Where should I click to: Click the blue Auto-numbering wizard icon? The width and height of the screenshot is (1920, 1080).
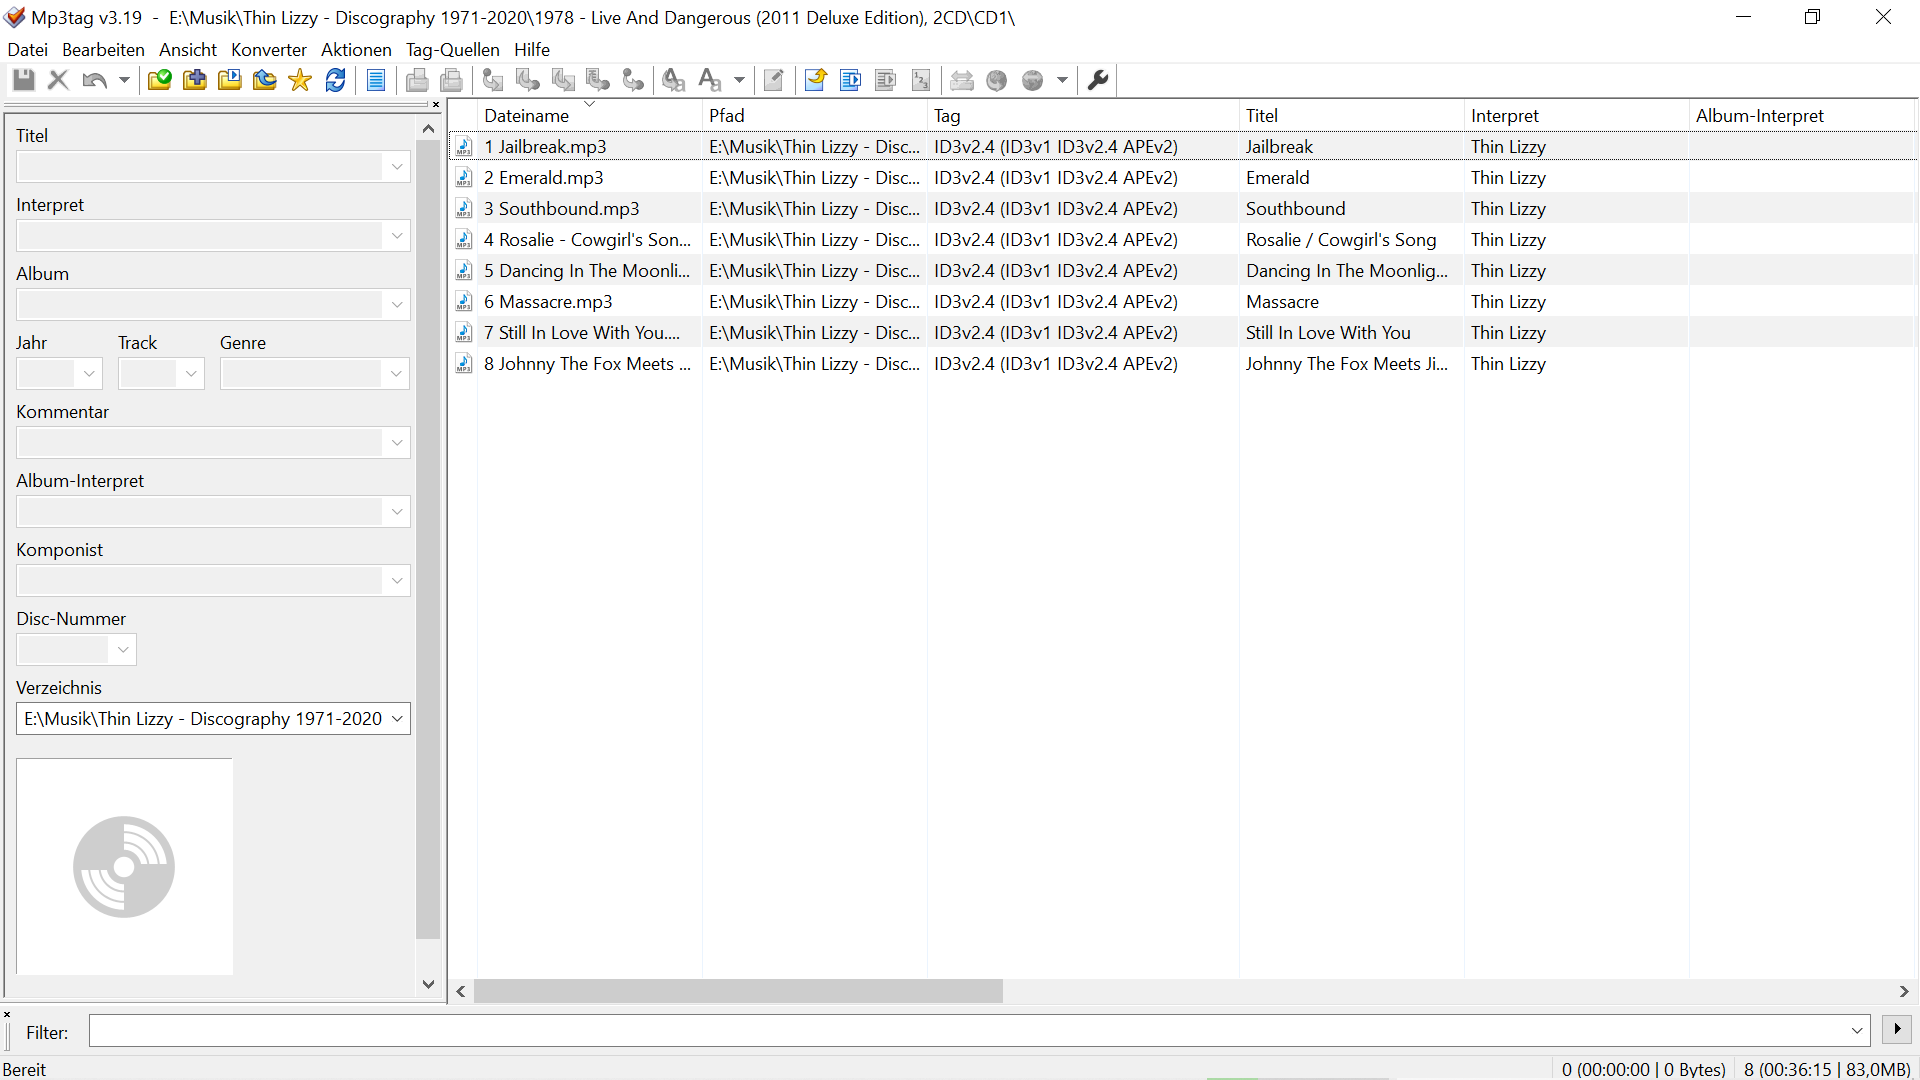pyautogui.click(x=851, y=80)
